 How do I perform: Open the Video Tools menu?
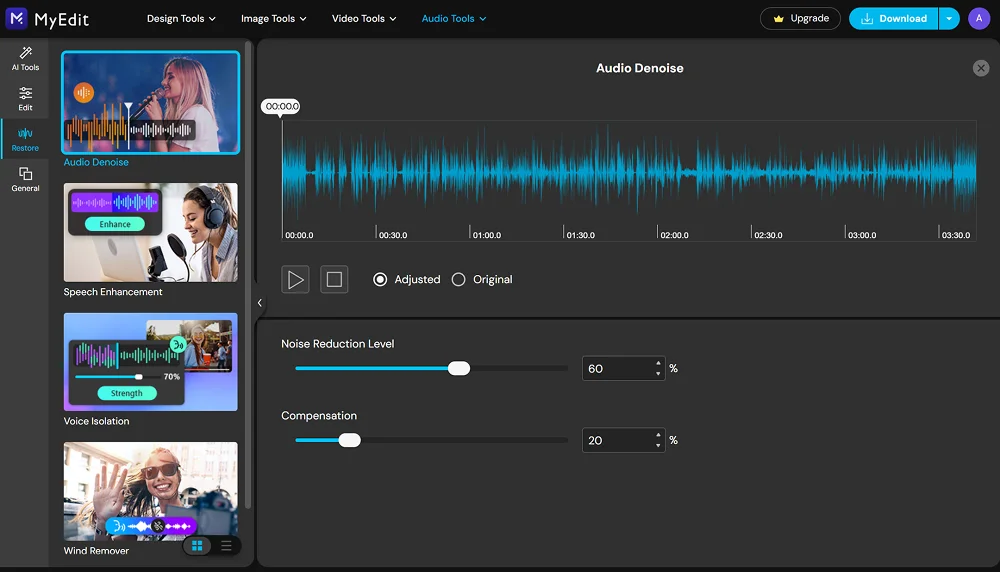pyautogui.click(x=364, y=18)
